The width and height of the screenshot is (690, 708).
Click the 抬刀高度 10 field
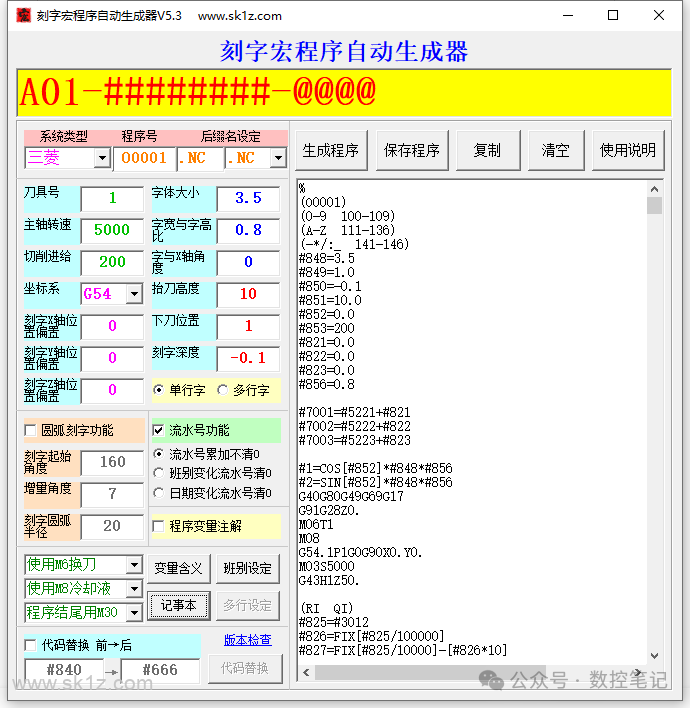[248, 294]
